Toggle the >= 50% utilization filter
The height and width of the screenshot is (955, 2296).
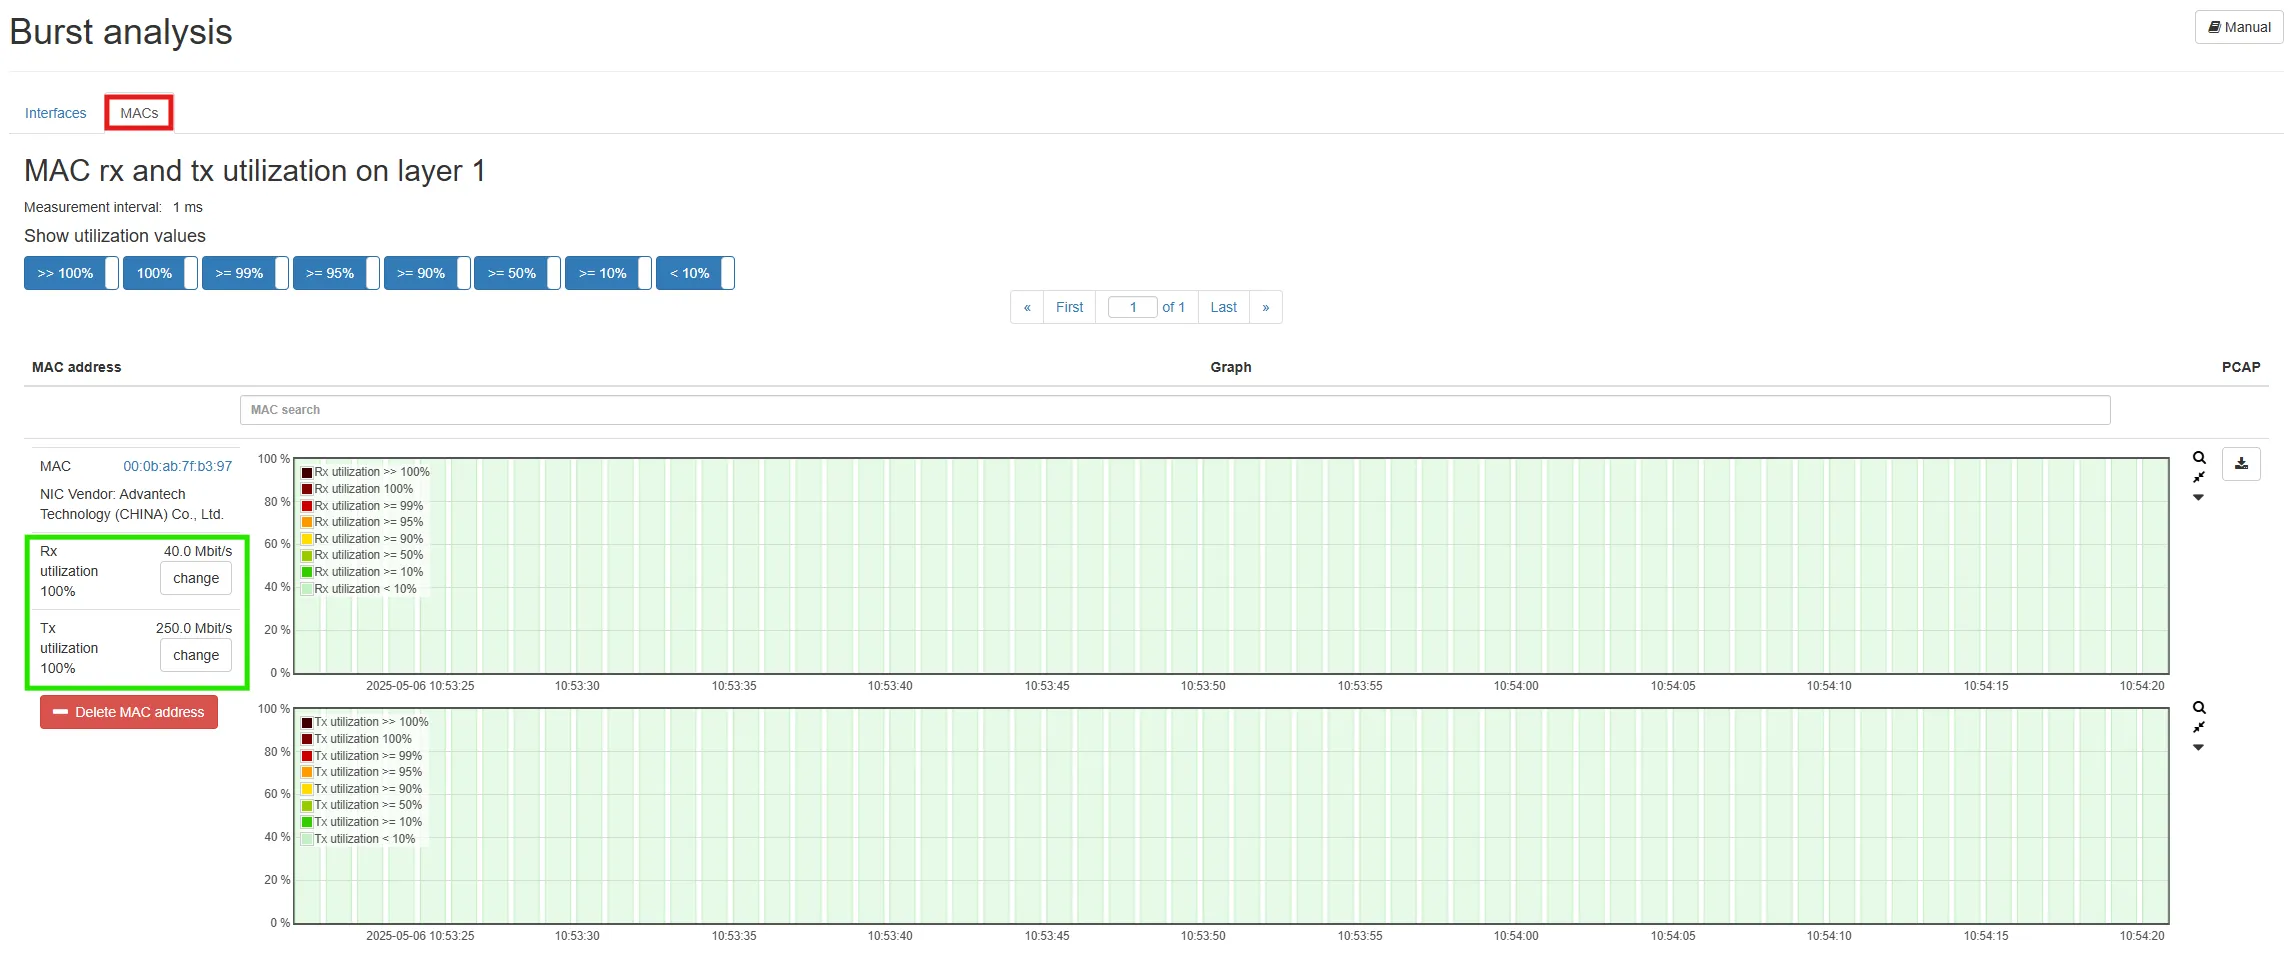click(x=512, y=273)
